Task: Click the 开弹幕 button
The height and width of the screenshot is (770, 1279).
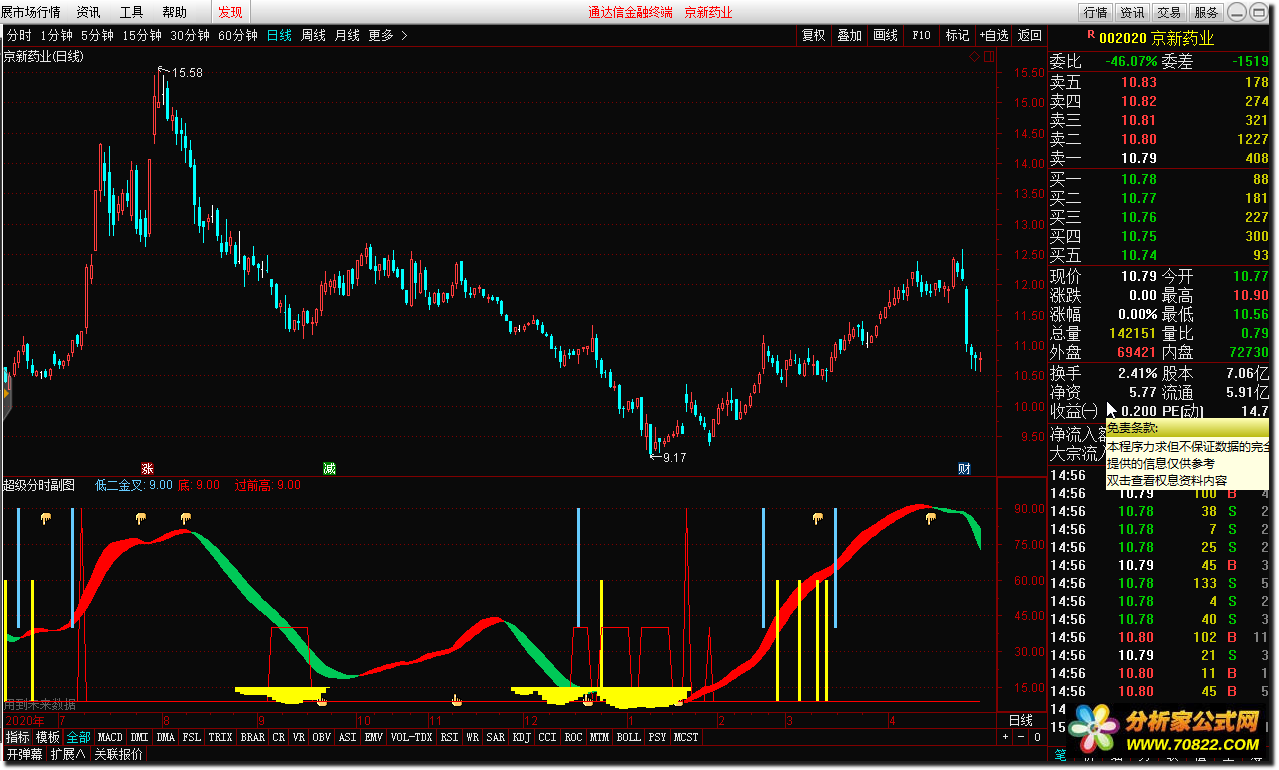Action: click(x=25, y=754)
